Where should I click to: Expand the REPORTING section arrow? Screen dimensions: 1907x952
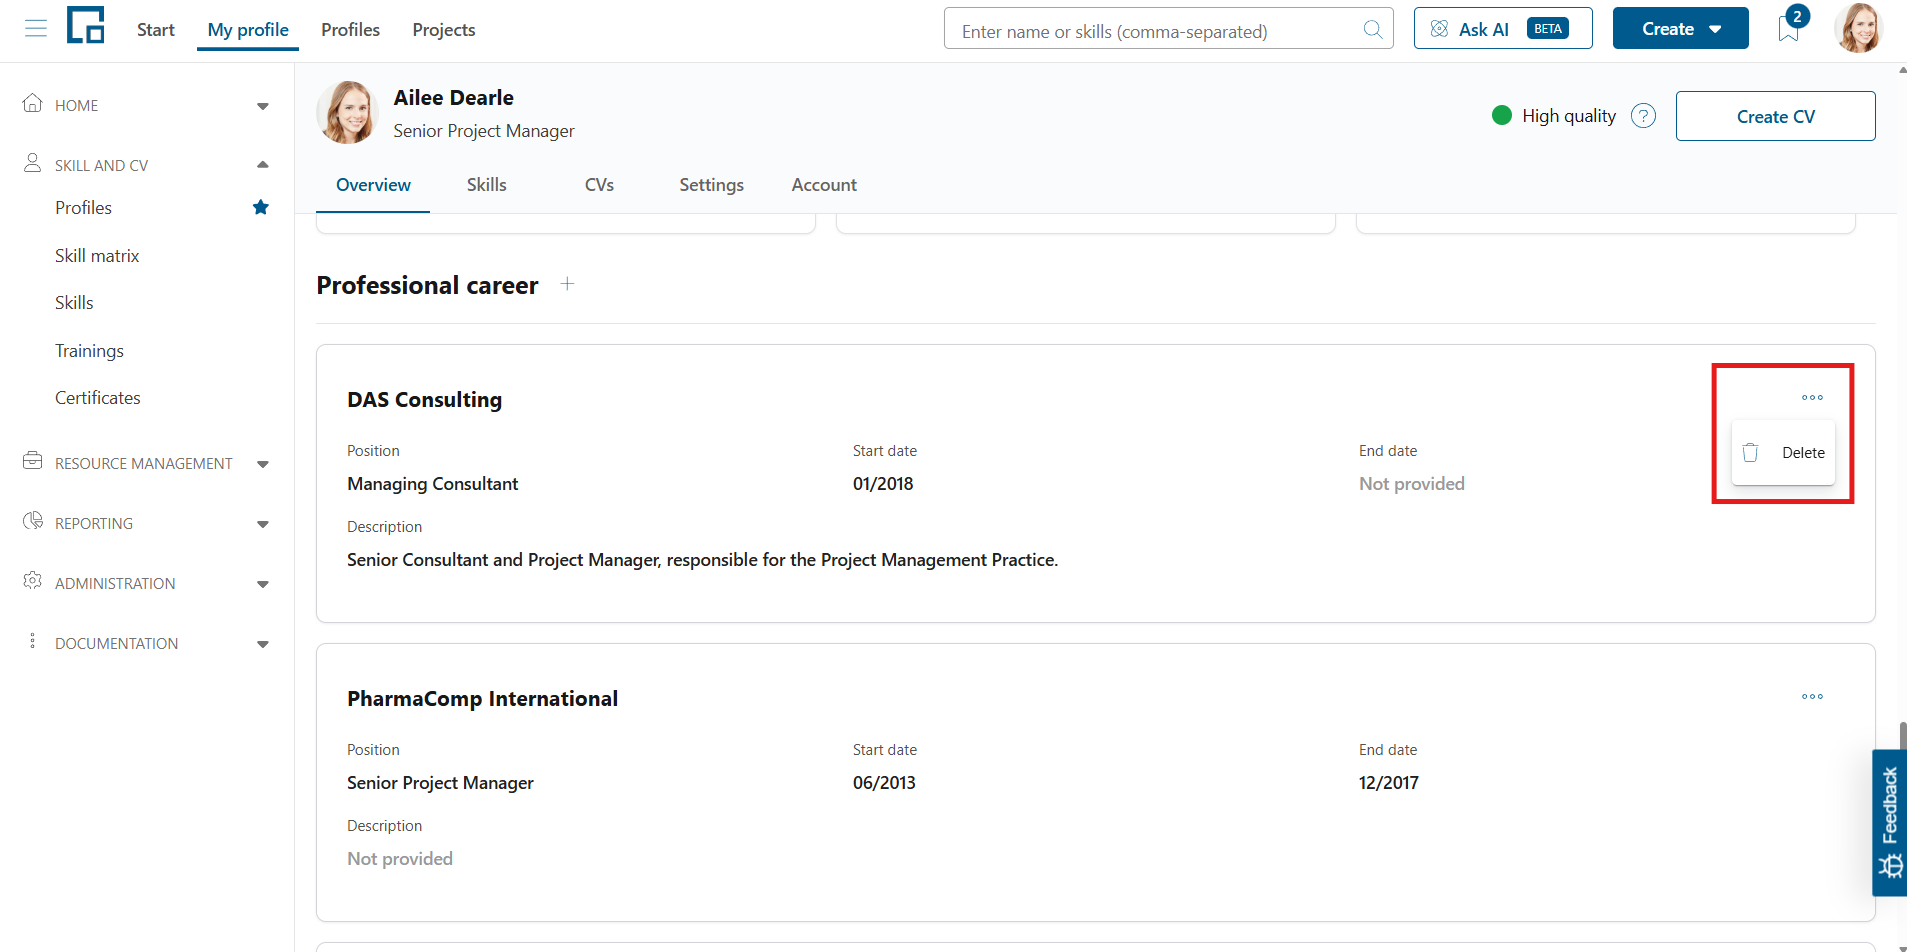pos(263,524)
